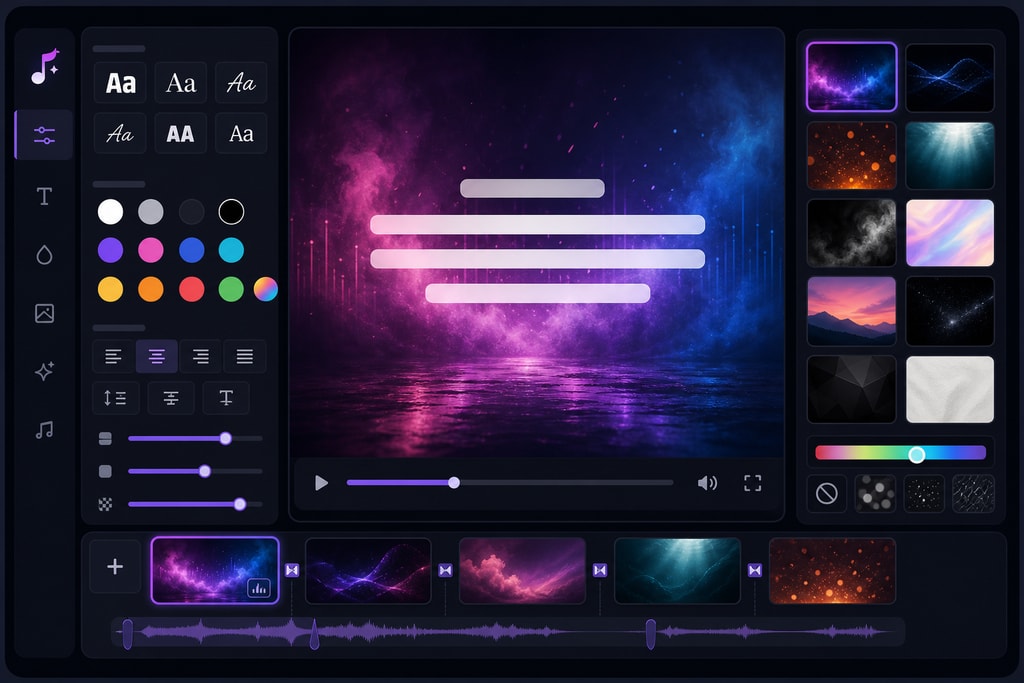Click the app logo music note
This screenshot has width=1024, height=683.
tap(44, 67)
